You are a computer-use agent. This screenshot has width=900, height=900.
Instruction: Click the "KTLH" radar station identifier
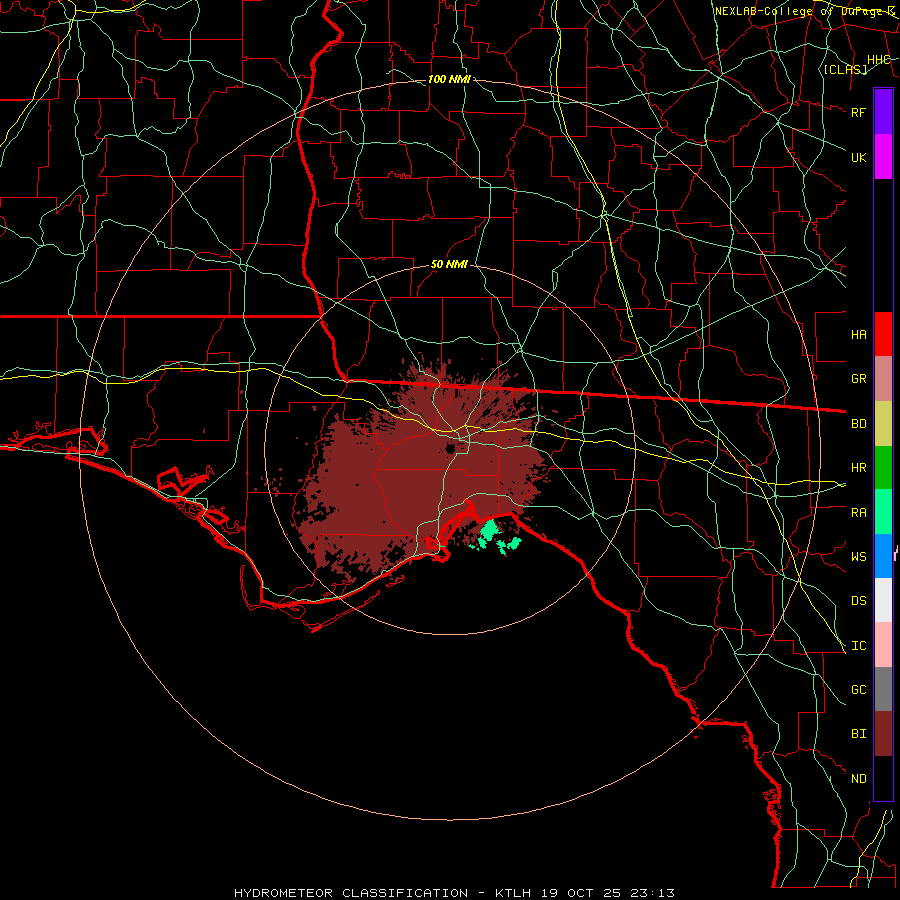513,893
